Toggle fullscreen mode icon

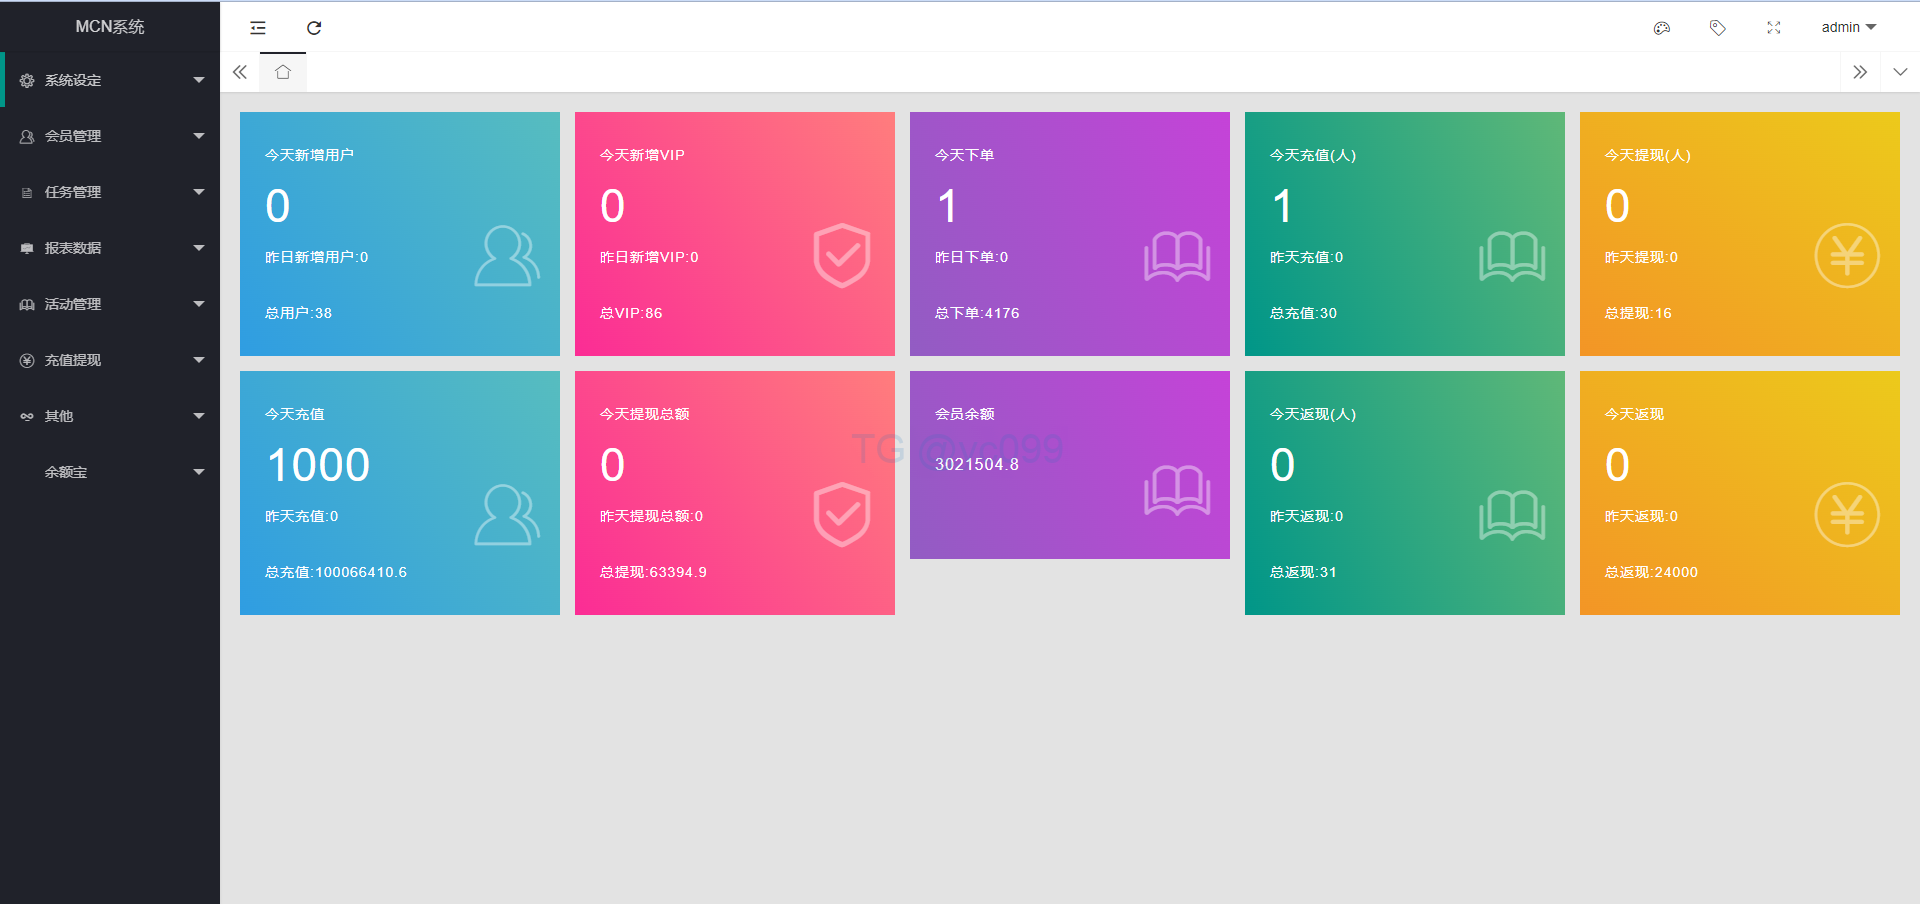pyautogui.click(x=1774, y=28)
